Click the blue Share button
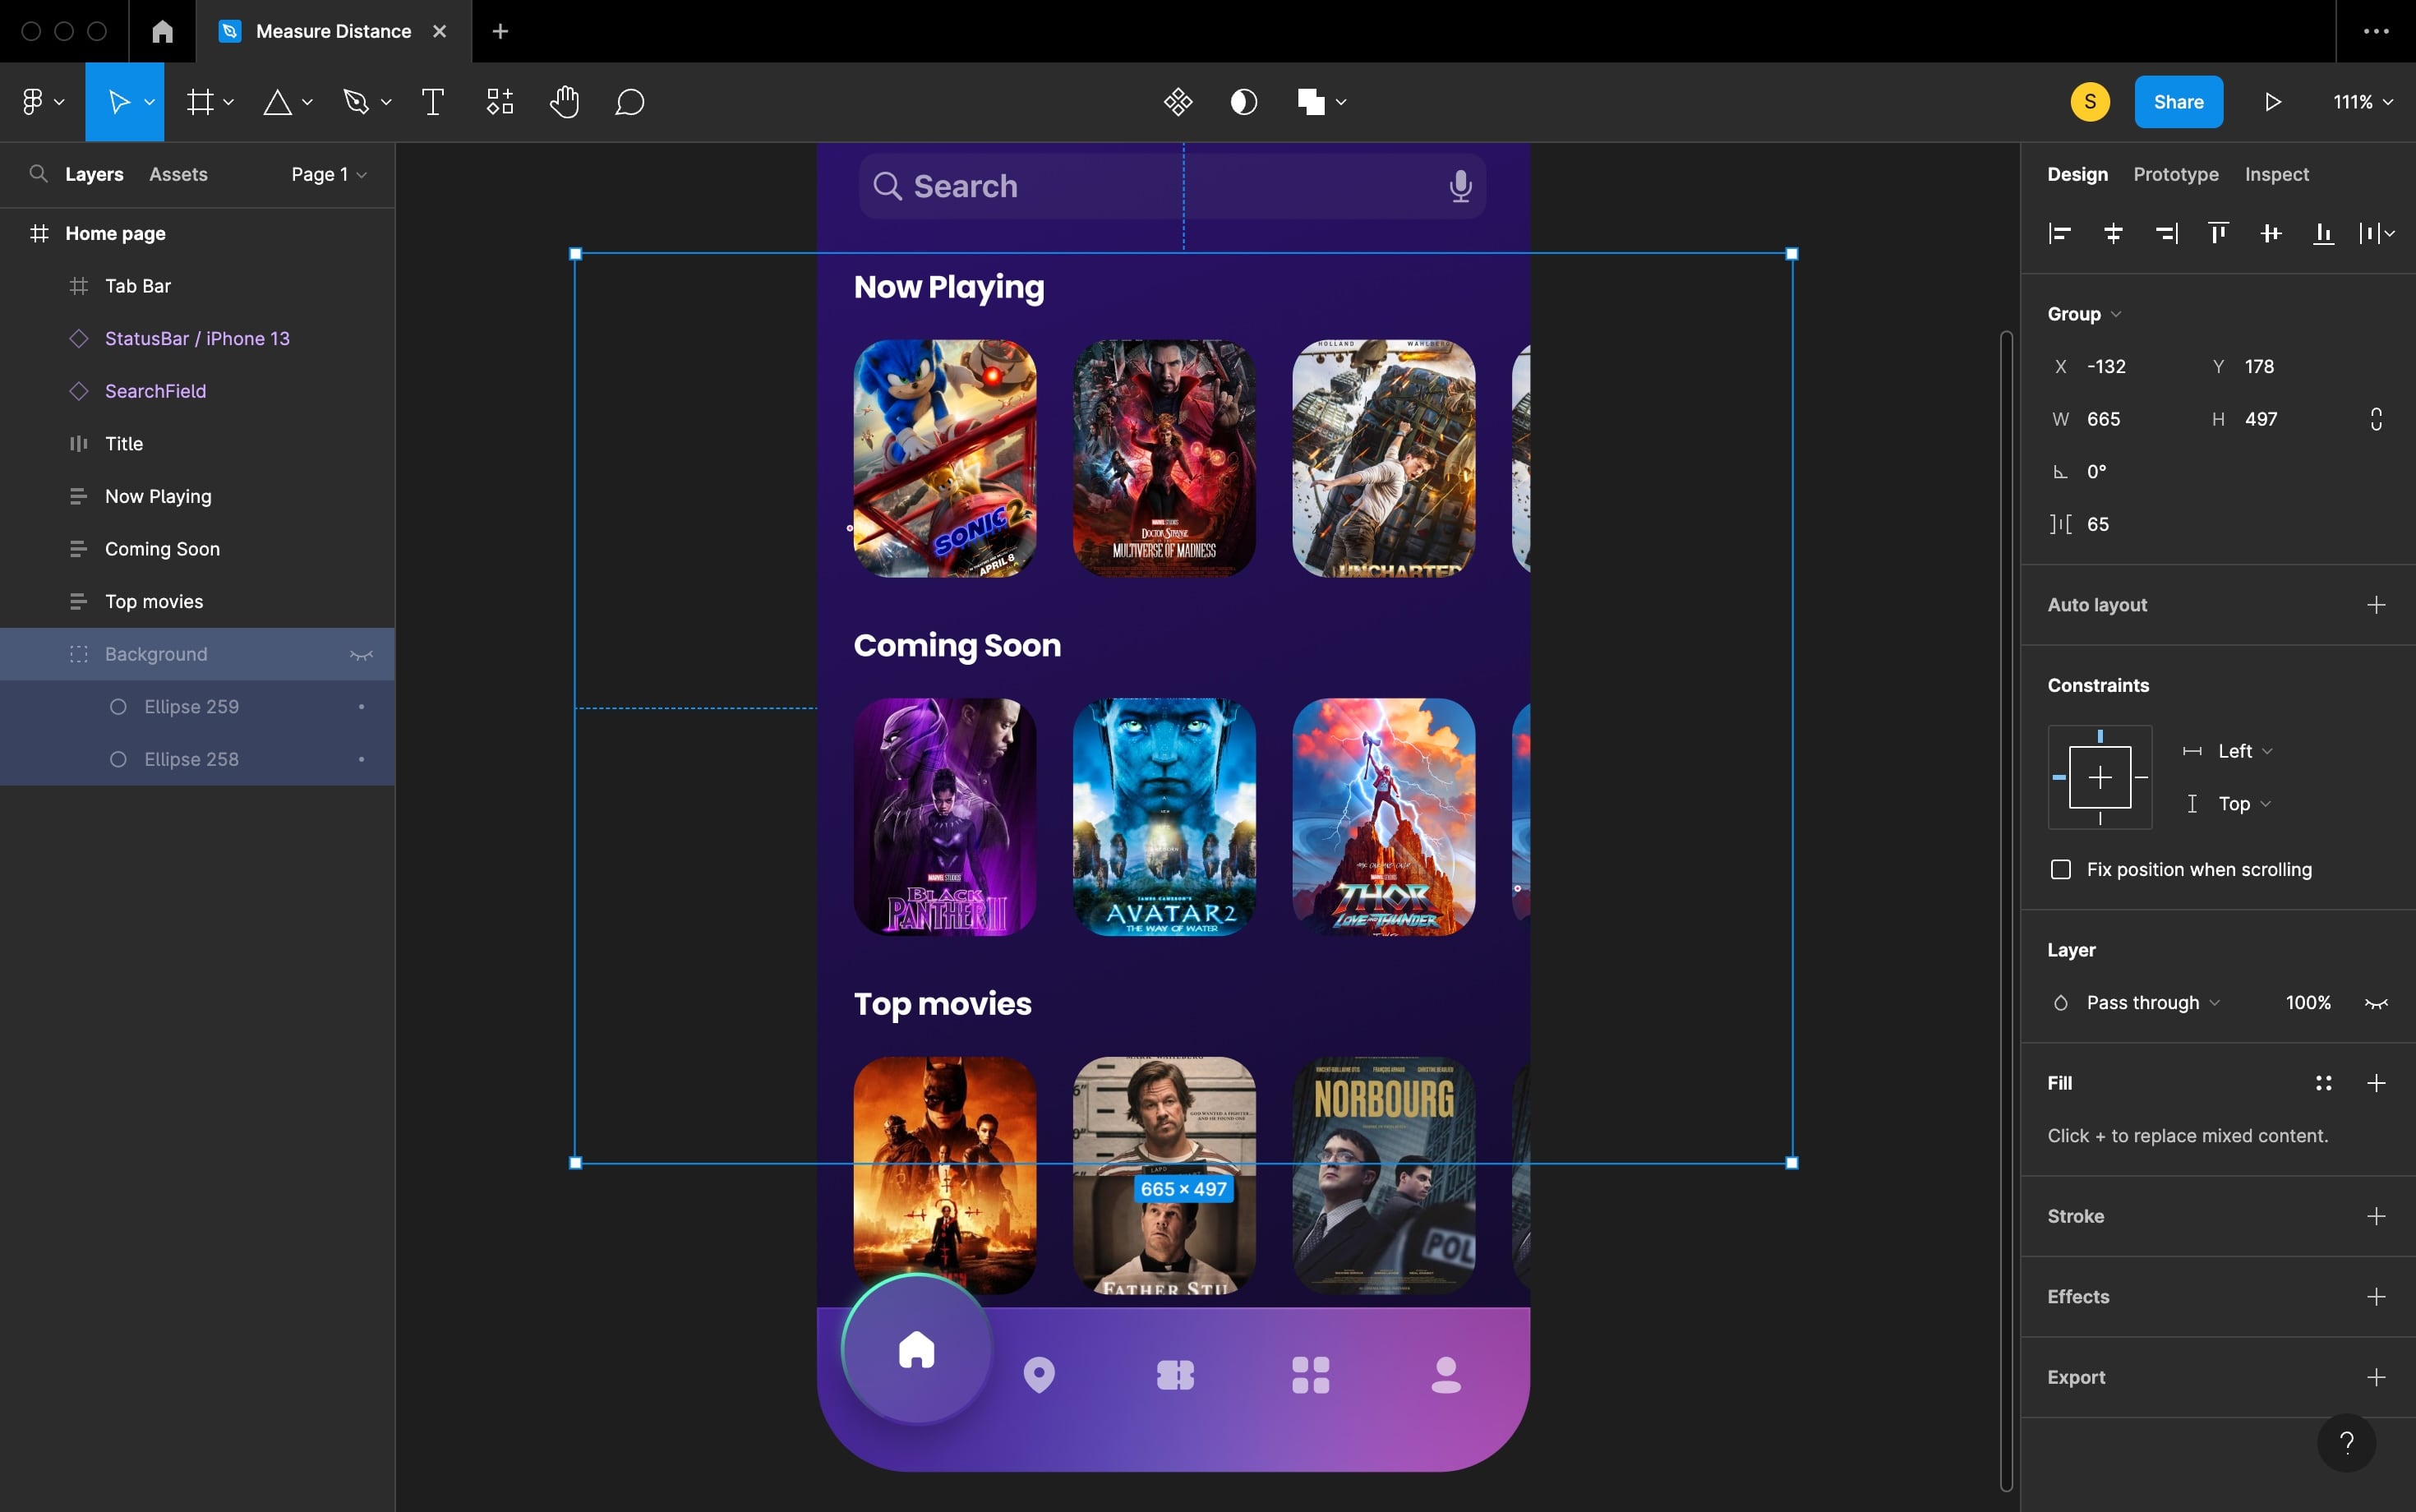Screen dimensions: 2416x1512 pyautogui.click(x=2178, y=102)
